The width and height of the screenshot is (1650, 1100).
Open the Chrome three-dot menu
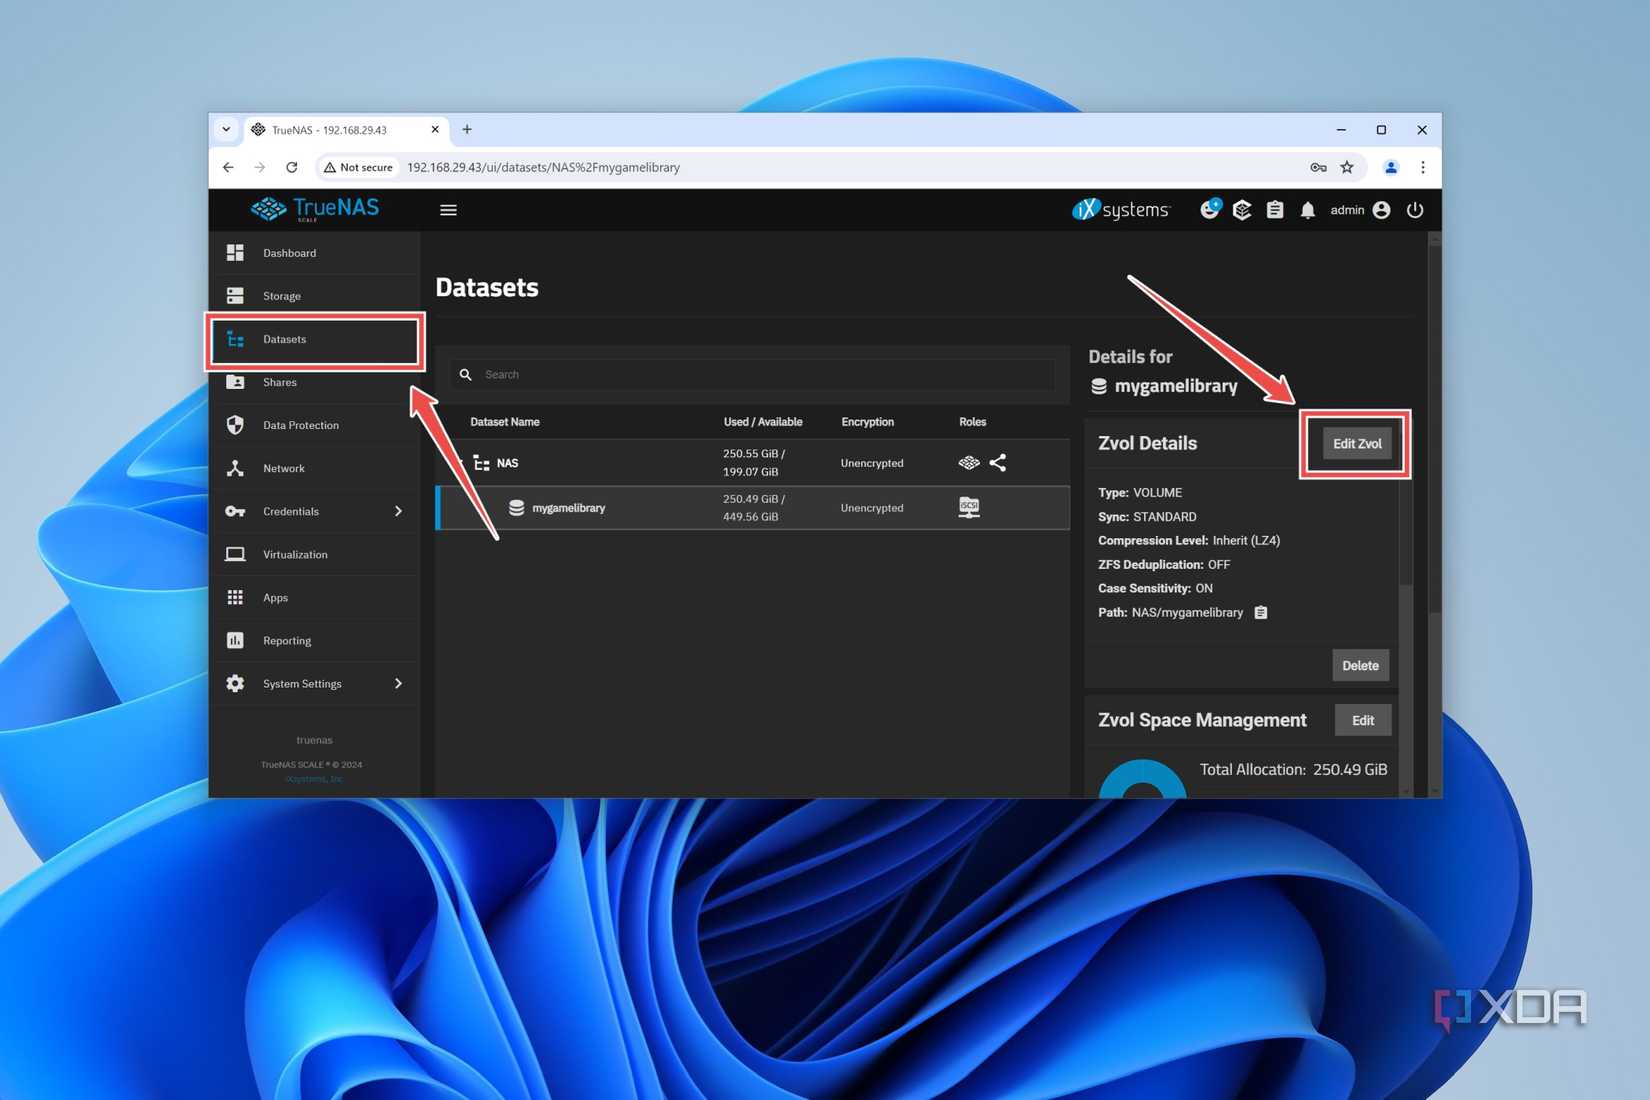[1423, 167]
